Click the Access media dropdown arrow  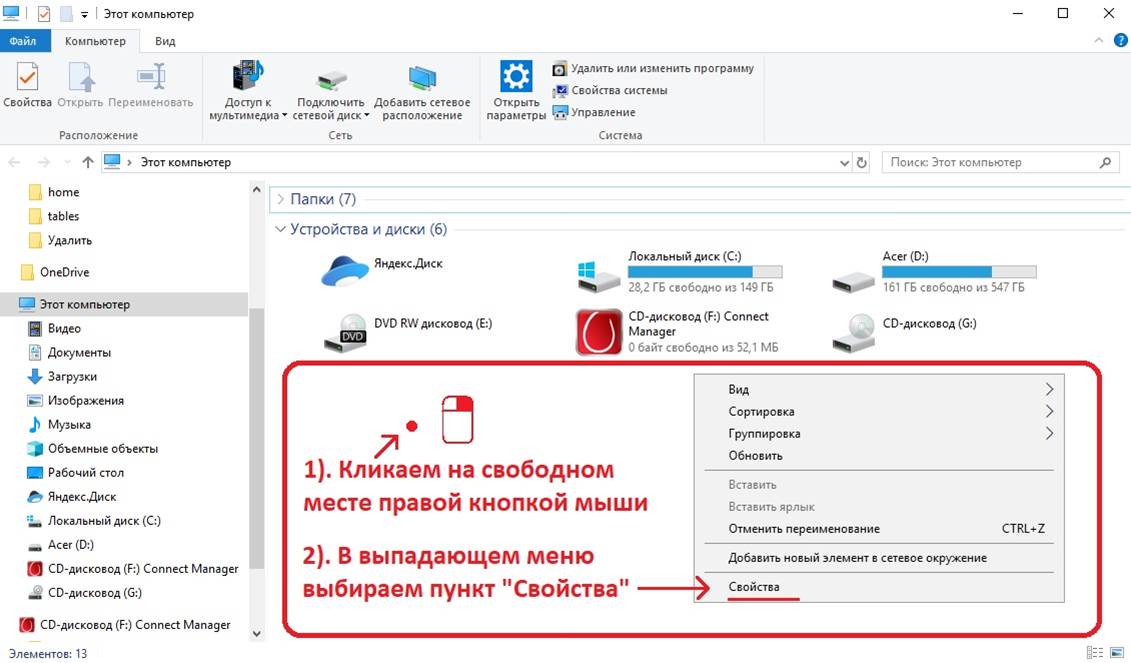284,115
